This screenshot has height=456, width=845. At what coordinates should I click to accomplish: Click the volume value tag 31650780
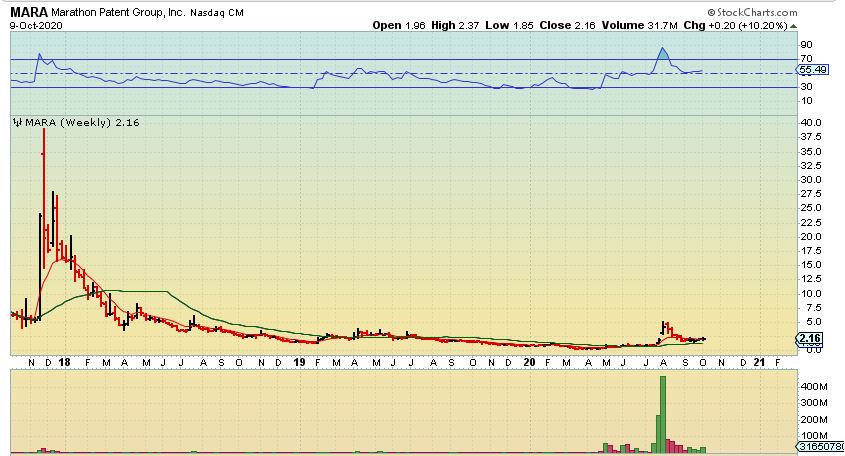click(x=820, y=446)
